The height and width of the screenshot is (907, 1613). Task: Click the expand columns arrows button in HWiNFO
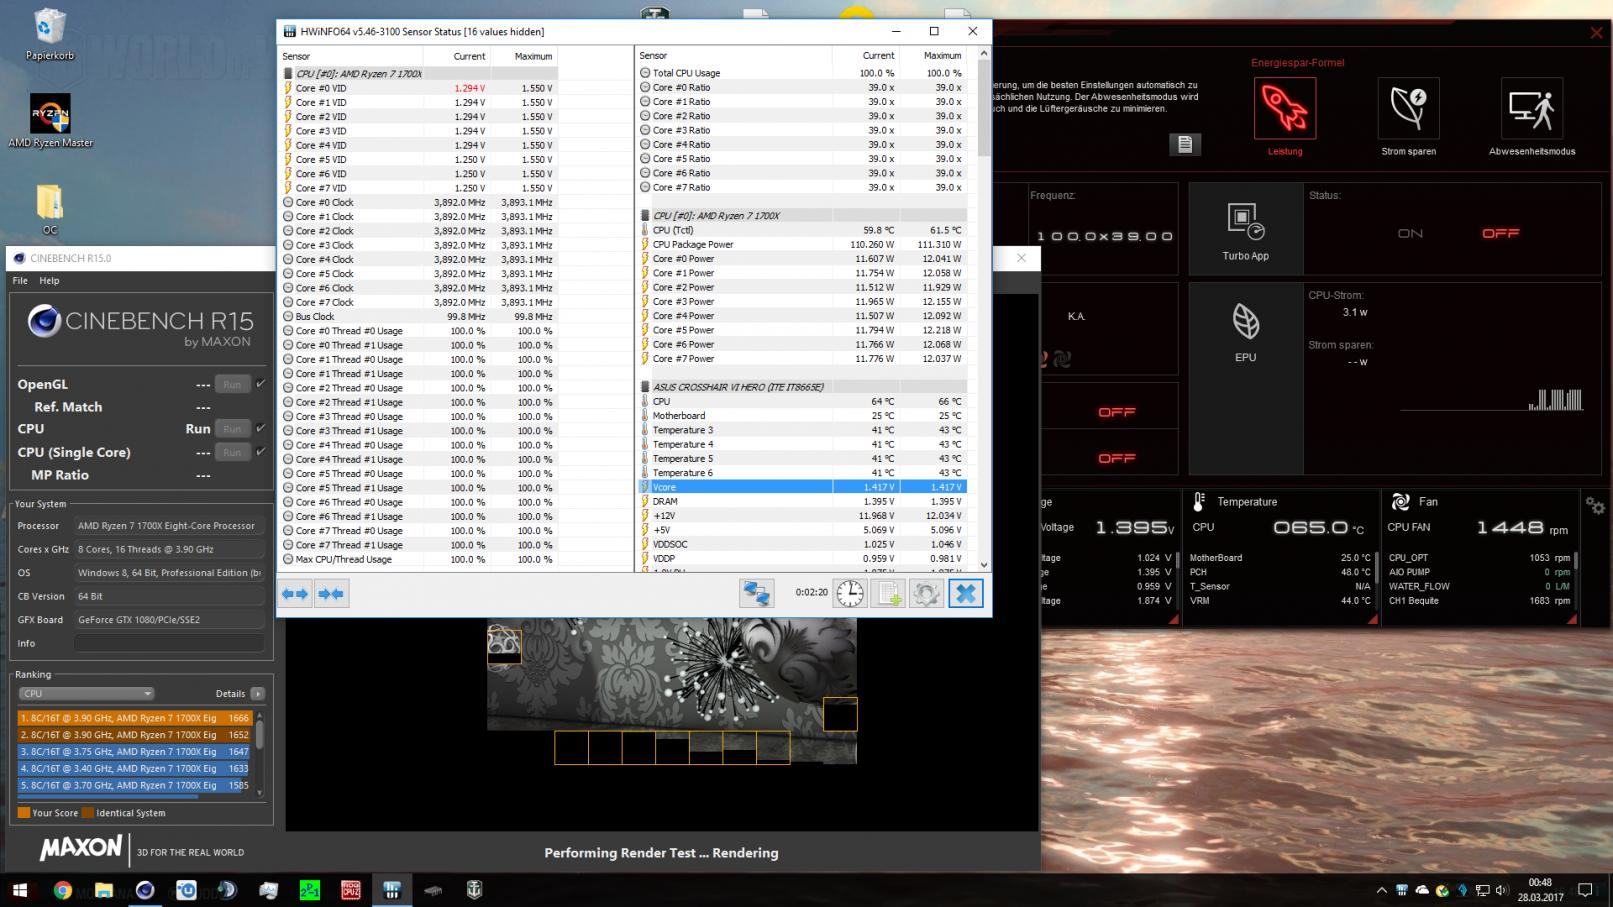pos(295,594)
